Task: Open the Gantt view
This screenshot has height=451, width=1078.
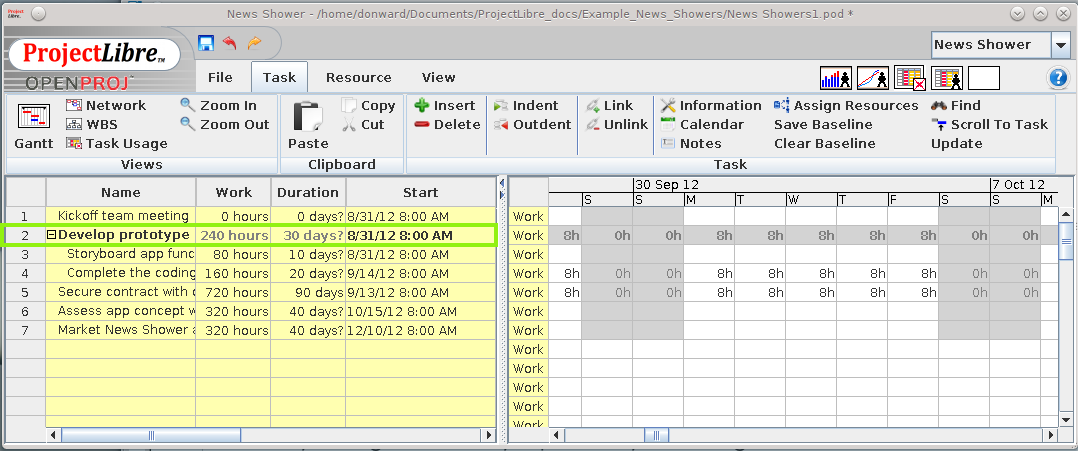Action: [x=34, y=126]
